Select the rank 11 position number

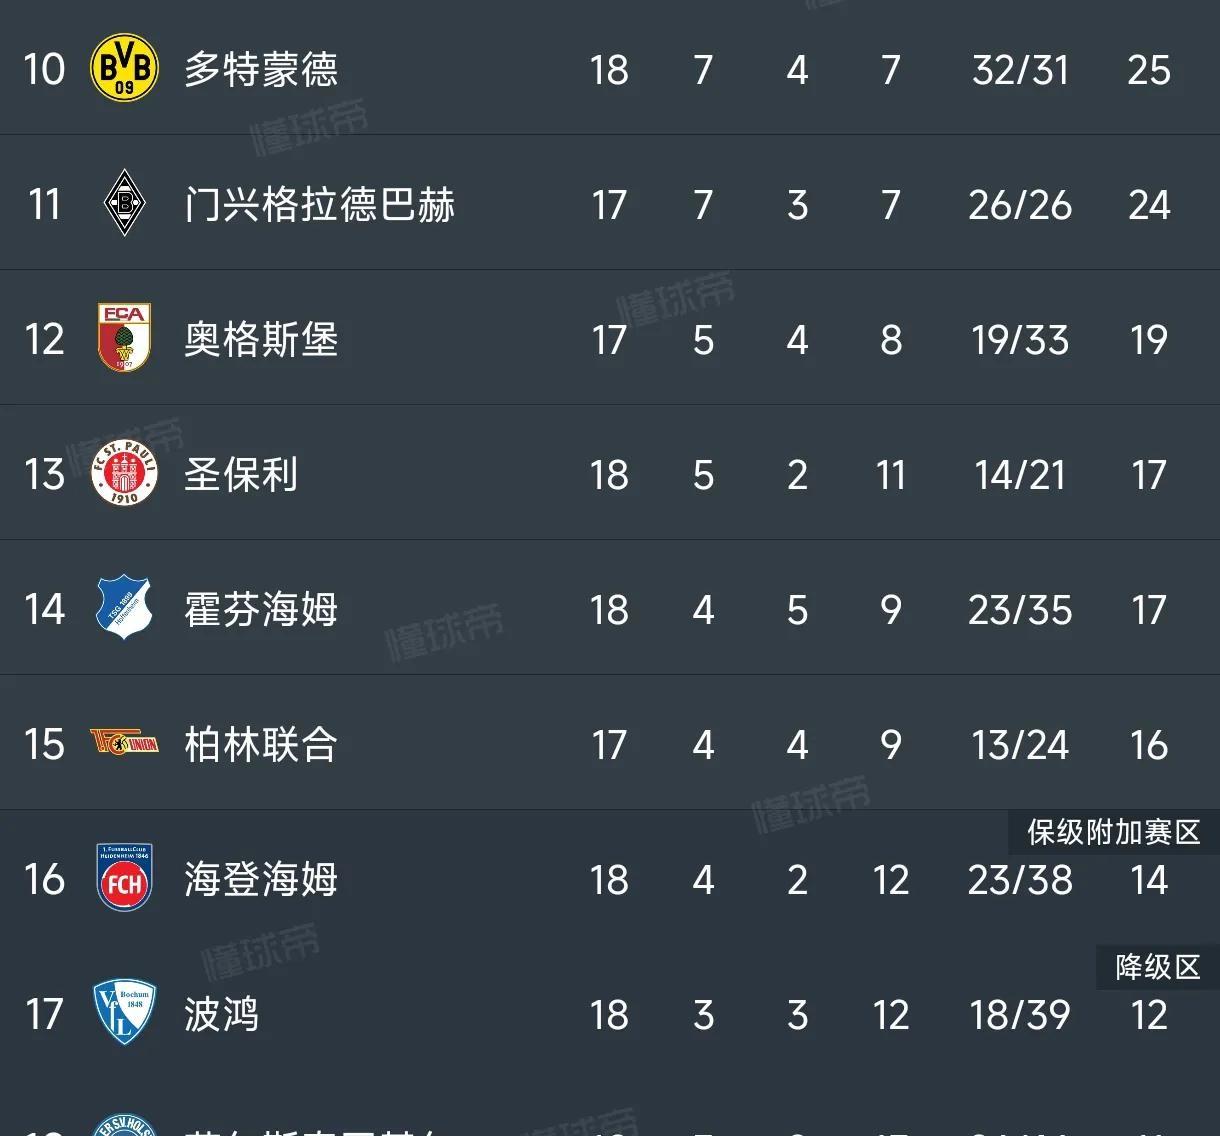click(44, 203)
